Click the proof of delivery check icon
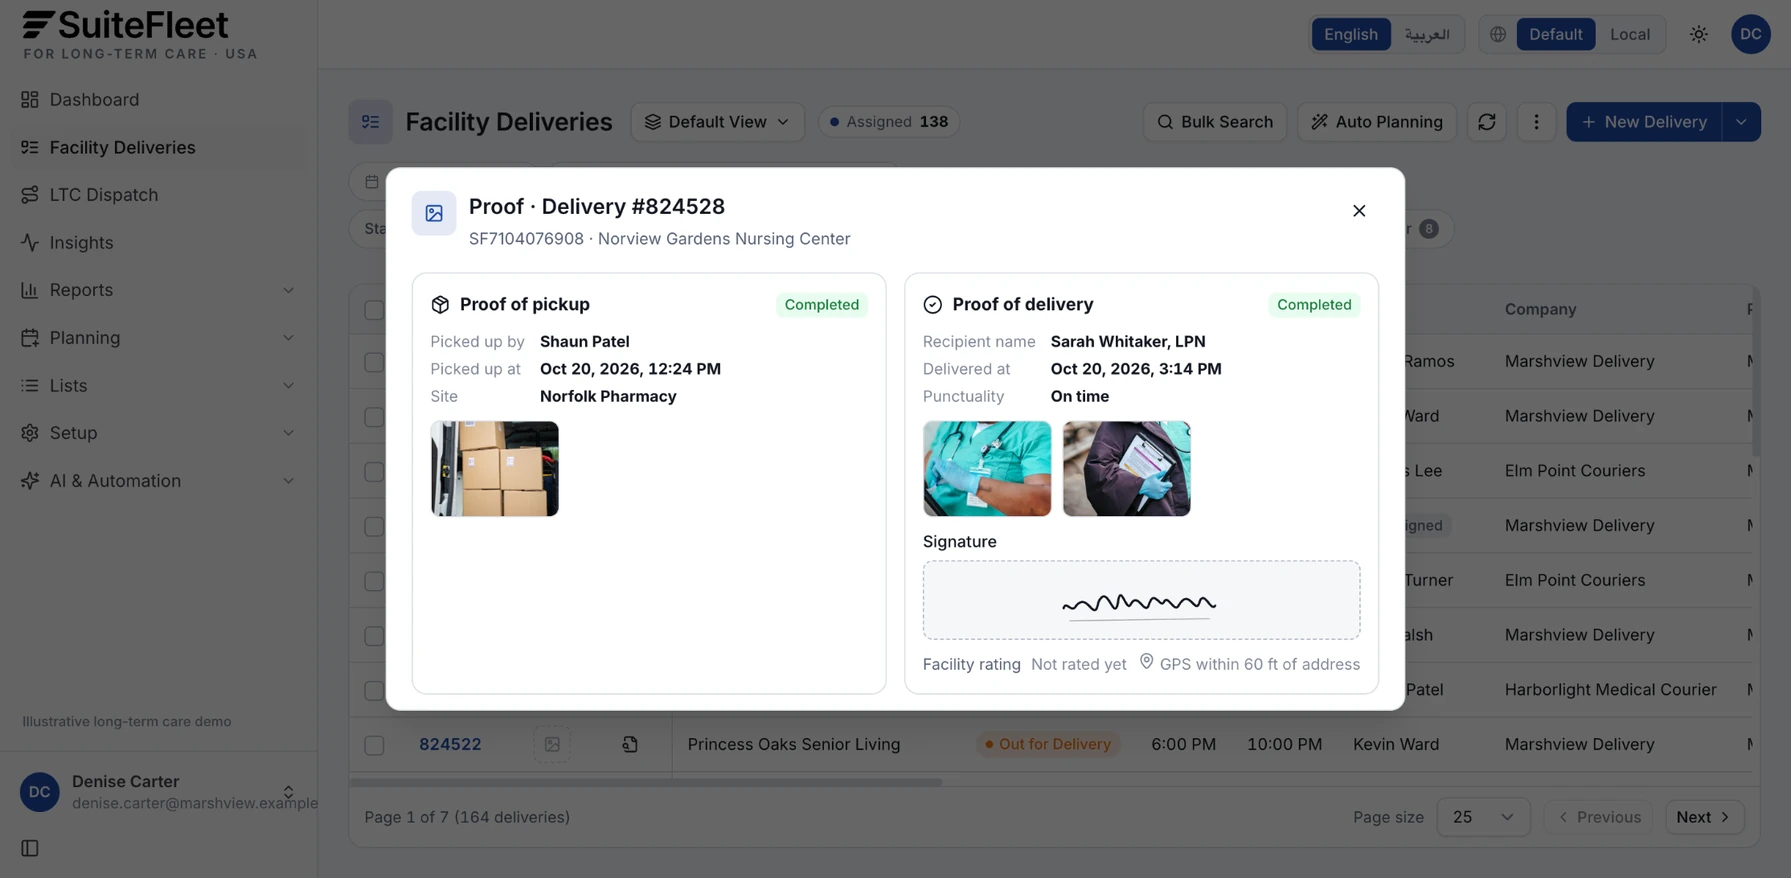 coord(933,304)
